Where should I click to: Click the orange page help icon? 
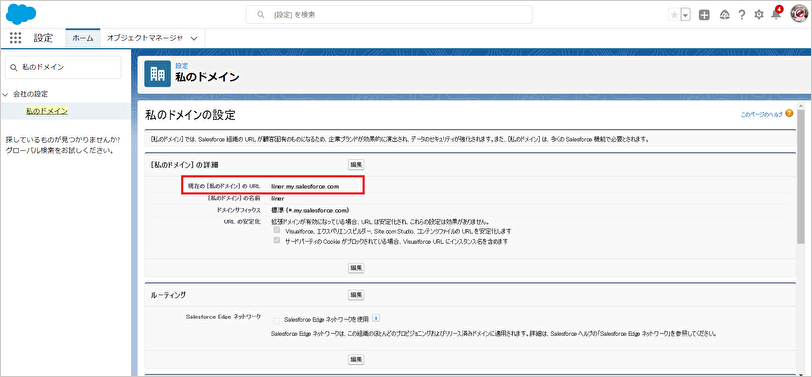pyautogui.click(x=789, y=113)
